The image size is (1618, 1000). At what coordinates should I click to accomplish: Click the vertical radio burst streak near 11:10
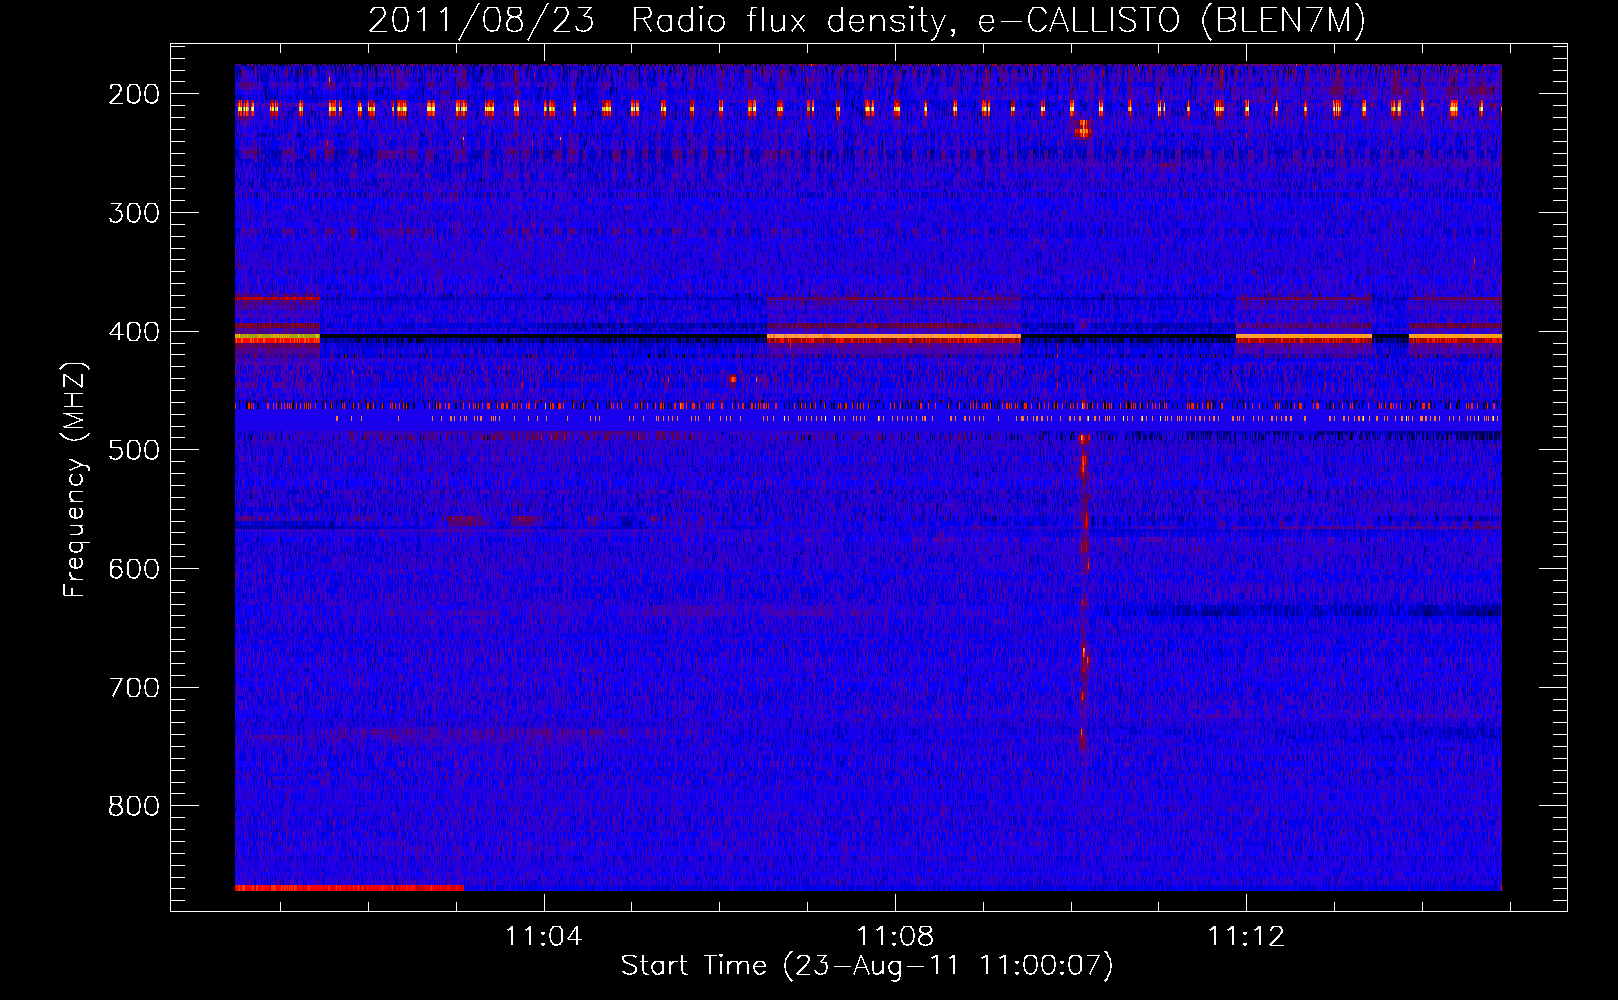pos(1083,595)
